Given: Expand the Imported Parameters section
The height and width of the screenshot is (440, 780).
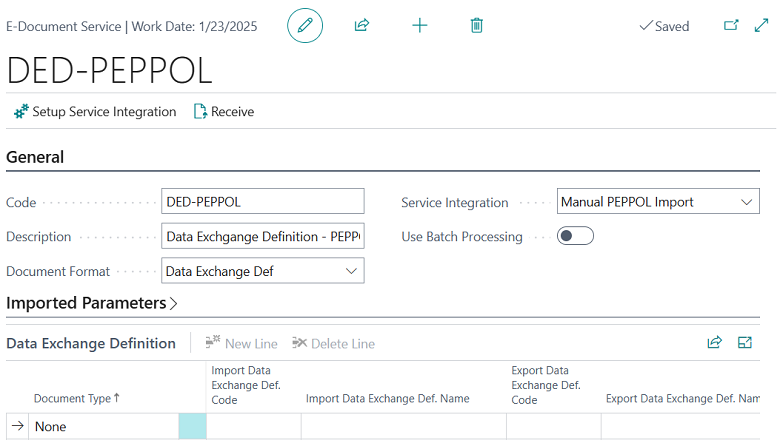Looking at the screenshot, I should (92, 303).
